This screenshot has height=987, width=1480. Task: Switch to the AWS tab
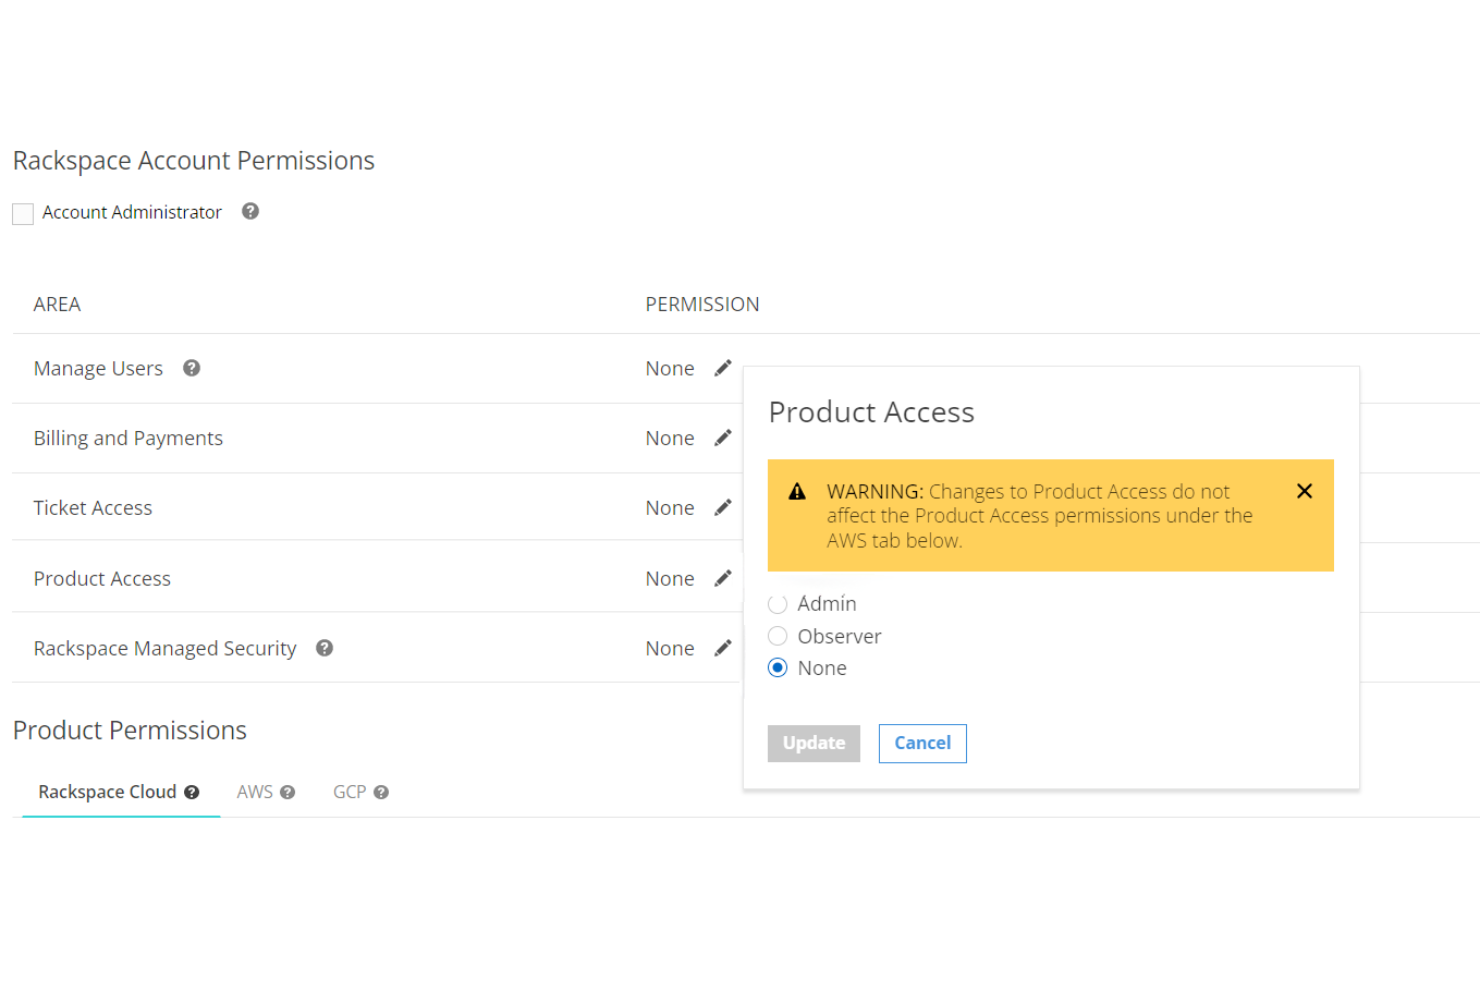coord(255,792)
